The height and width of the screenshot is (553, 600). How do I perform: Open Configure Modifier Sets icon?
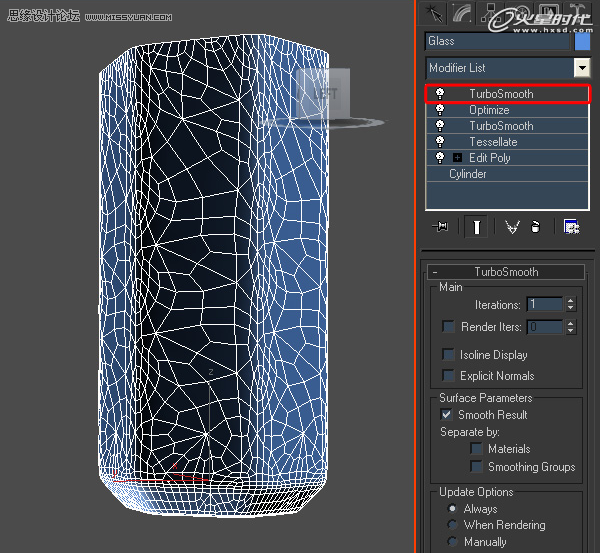coord(572,227)
